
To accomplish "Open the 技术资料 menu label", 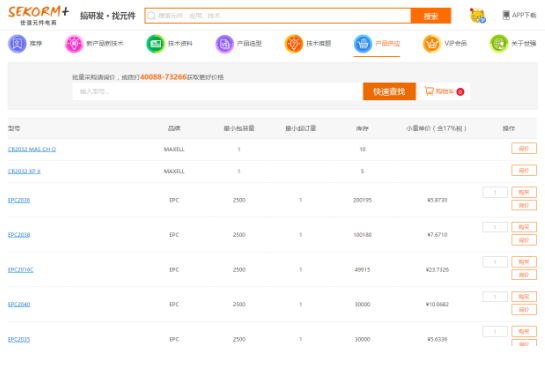I will [x=180, y=43].
